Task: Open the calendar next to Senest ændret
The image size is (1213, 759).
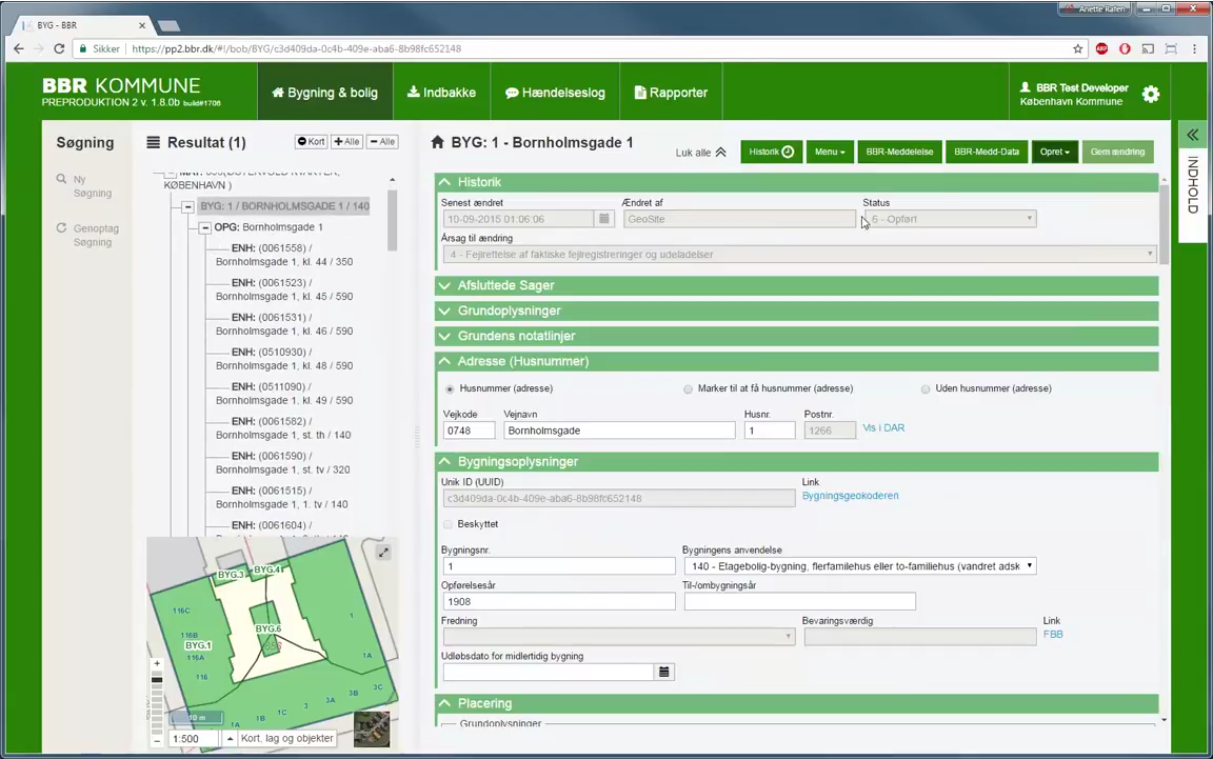Action: tap(604, 218)
